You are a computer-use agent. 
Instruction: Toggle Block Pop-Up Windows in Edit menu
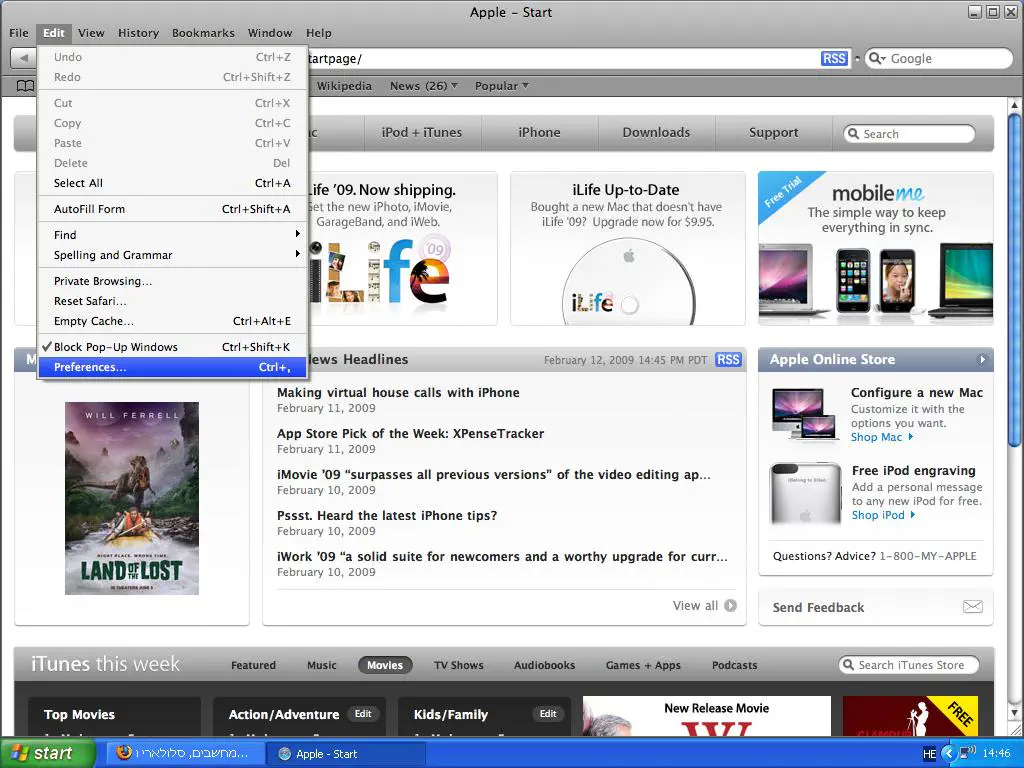[115, 347]
